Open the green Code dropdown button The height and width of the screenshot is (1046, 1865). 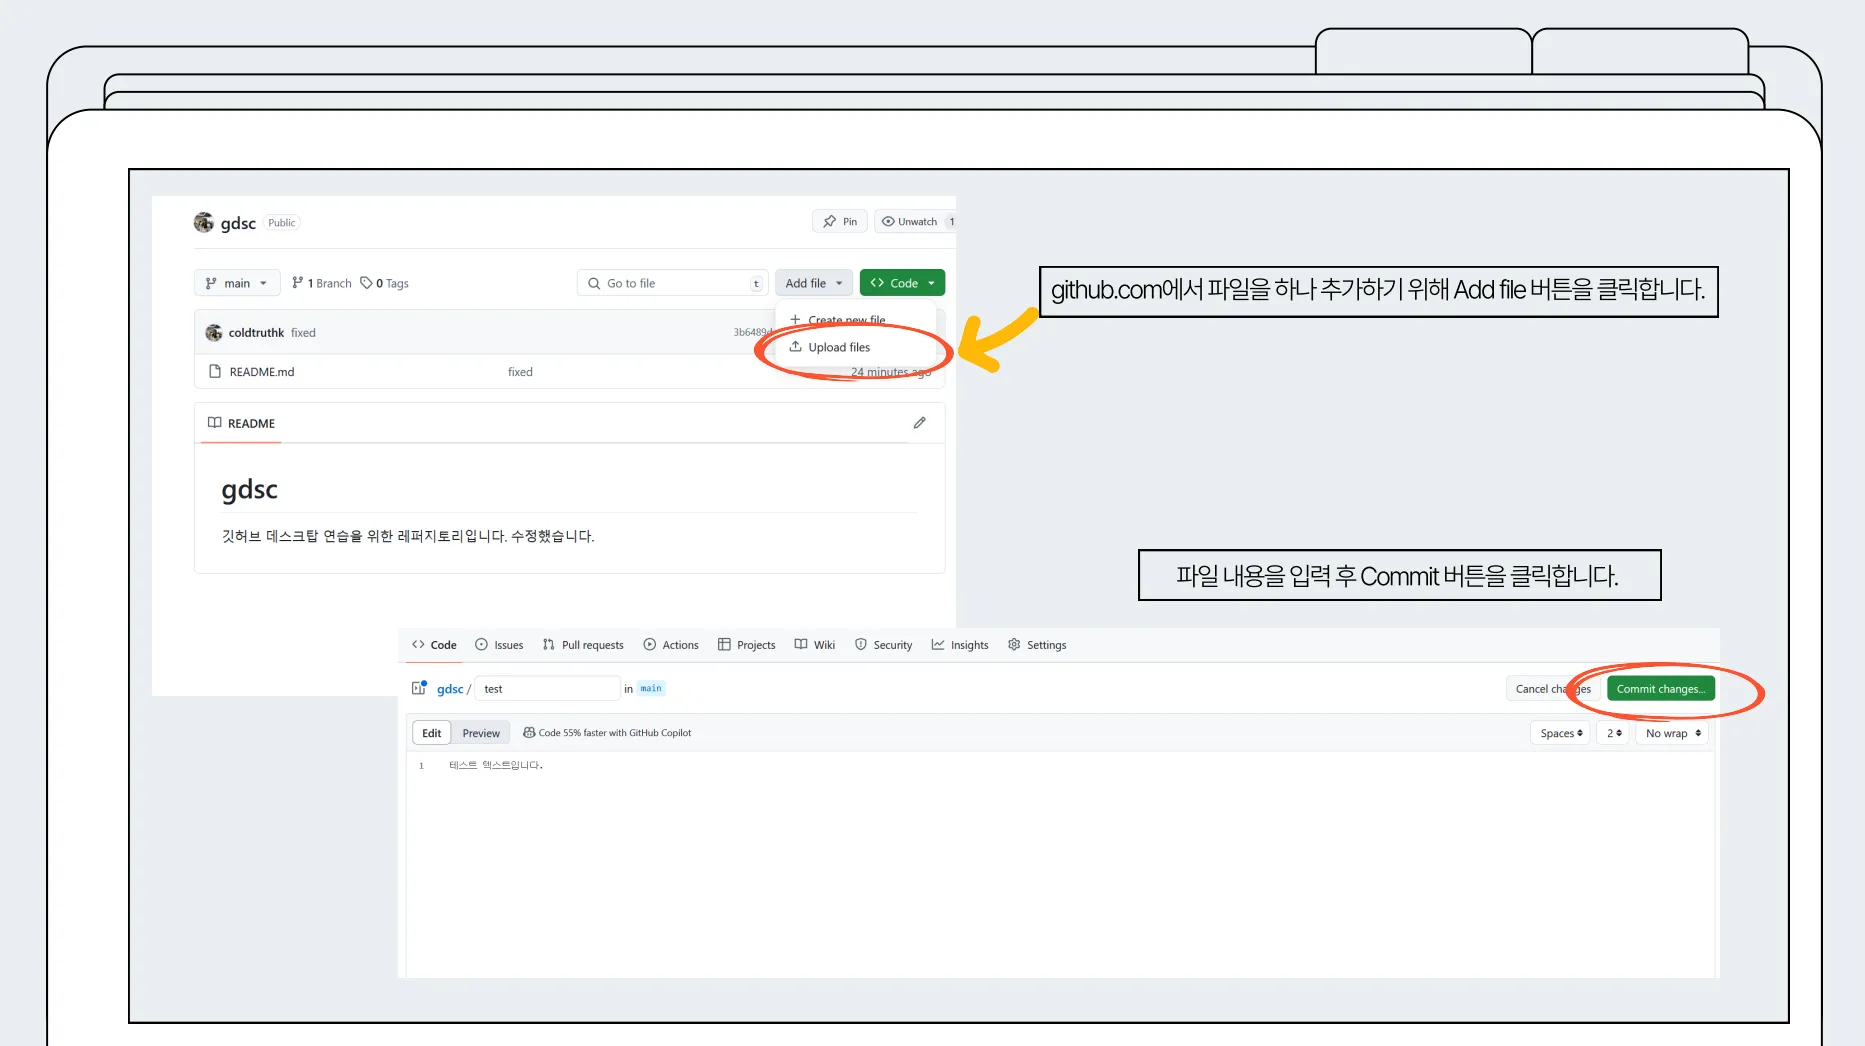click(x=902, y=283)
